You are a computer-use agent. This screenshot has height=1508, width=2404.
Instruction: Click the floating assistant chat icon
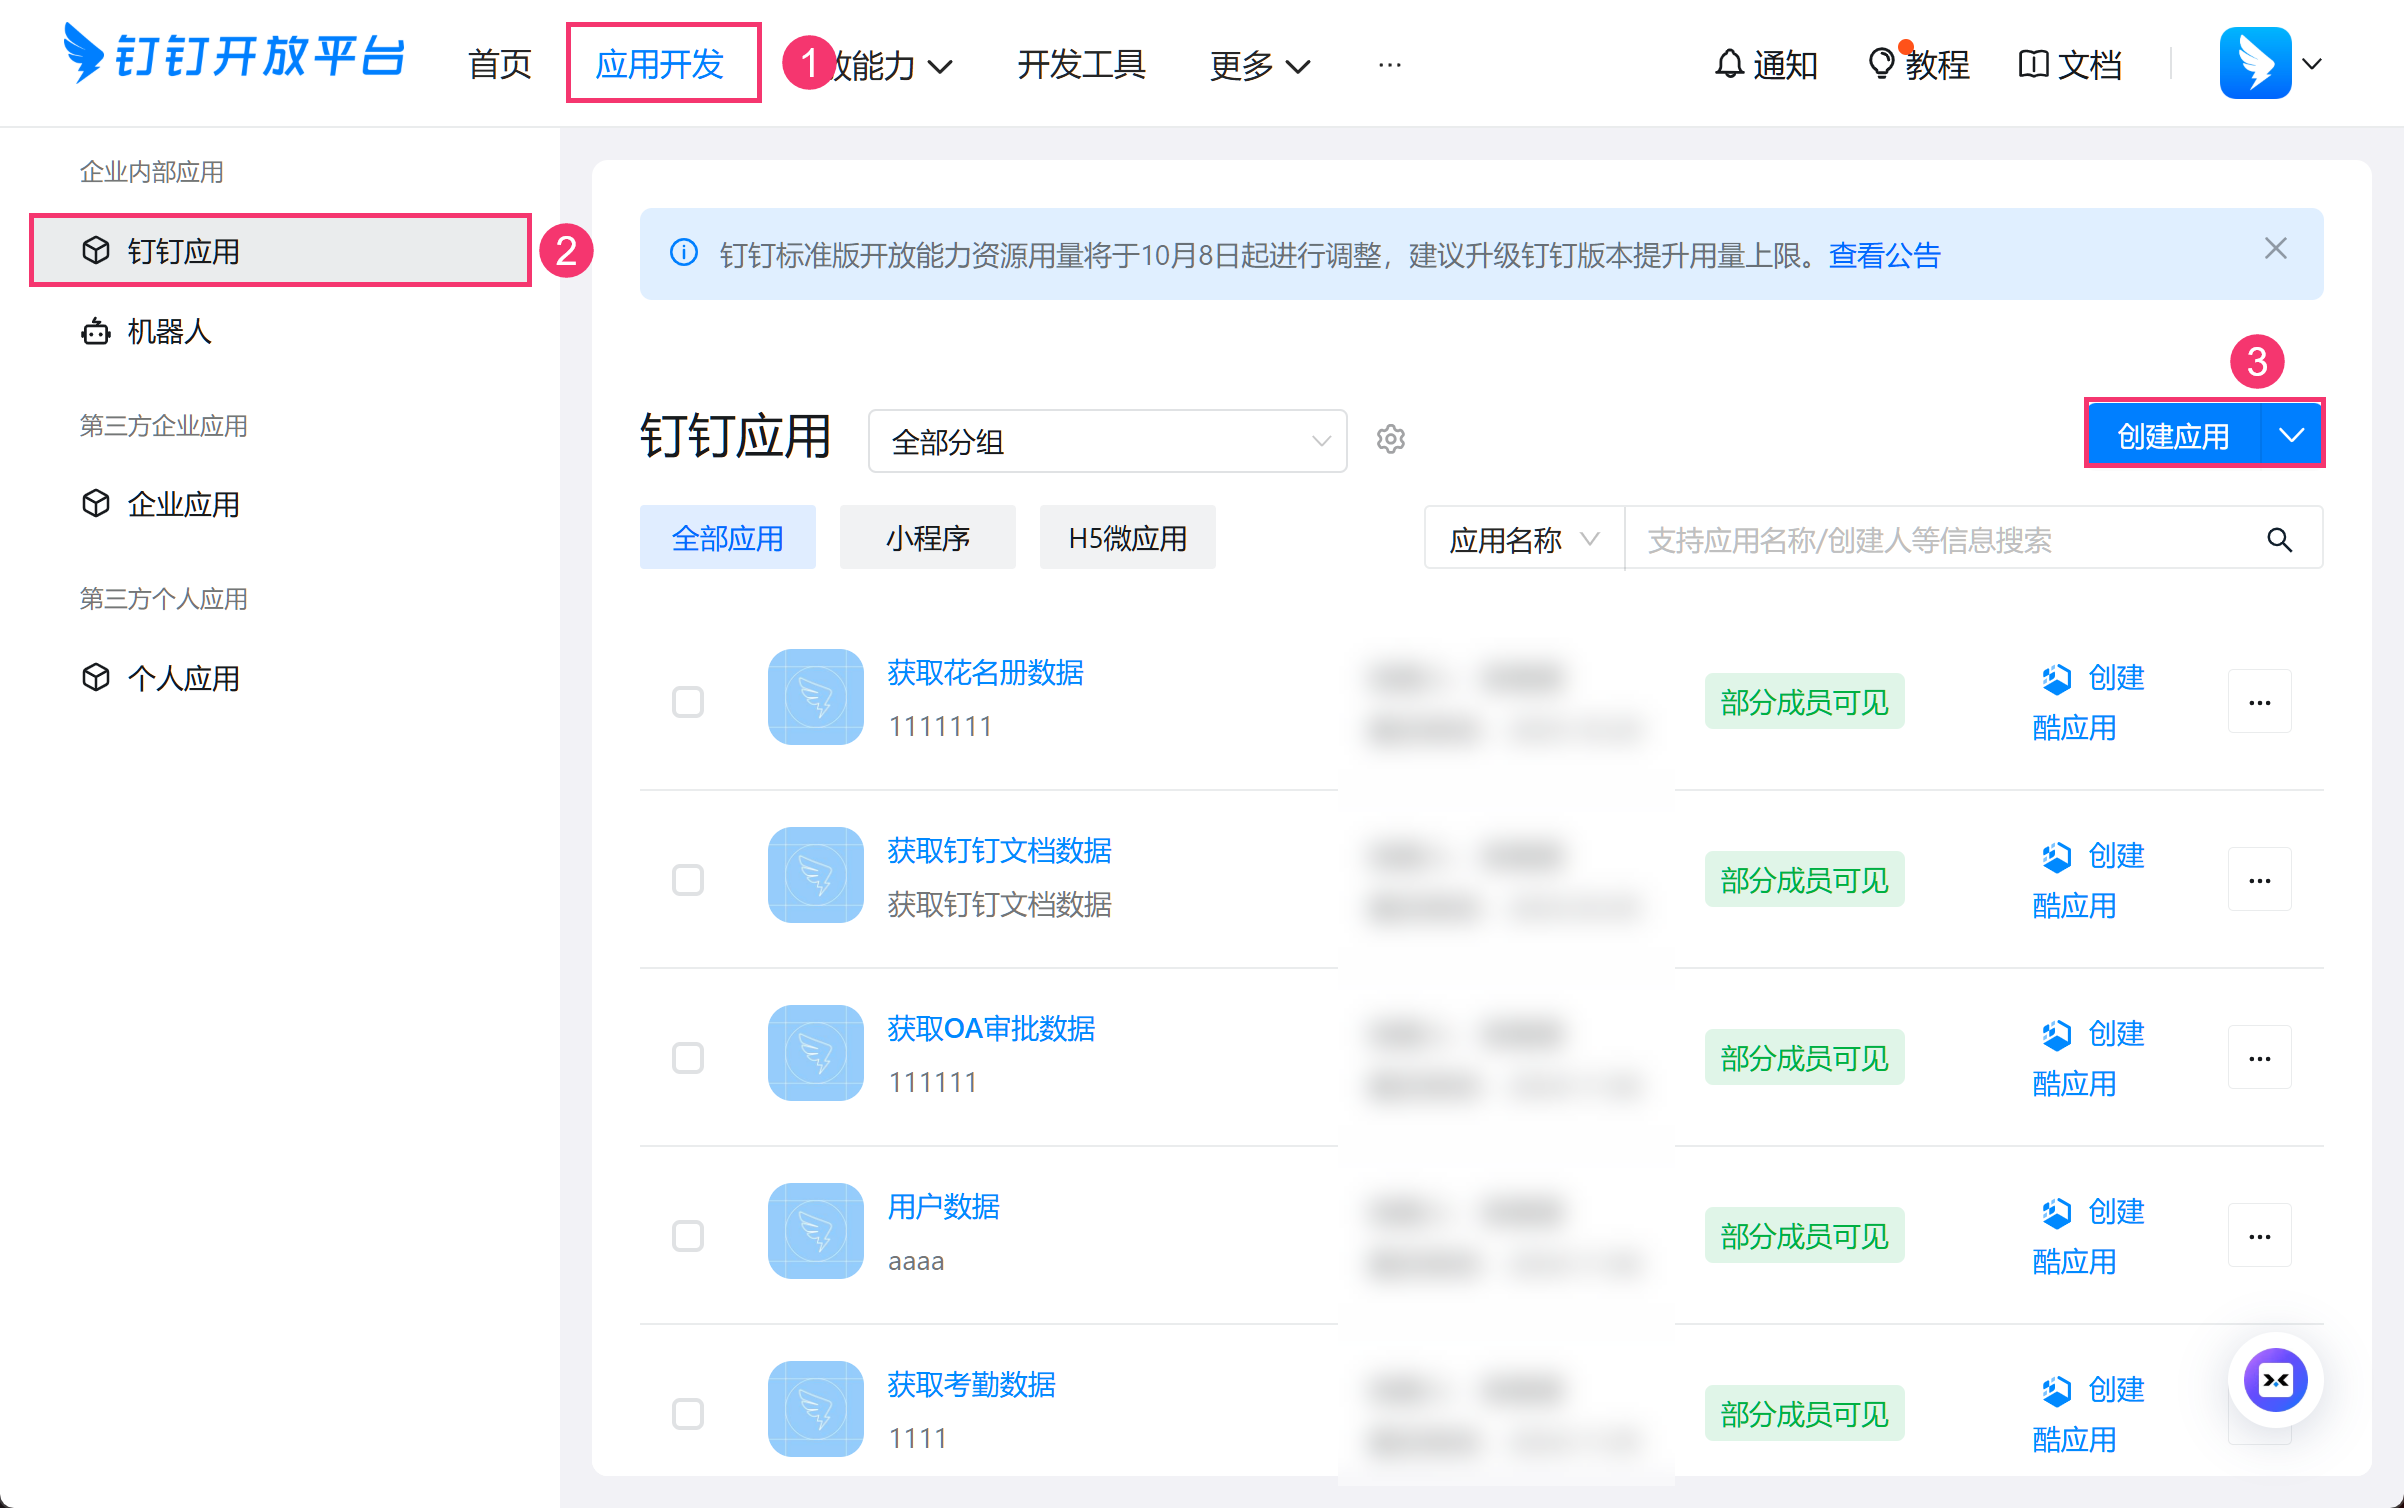point(2275,1381)
